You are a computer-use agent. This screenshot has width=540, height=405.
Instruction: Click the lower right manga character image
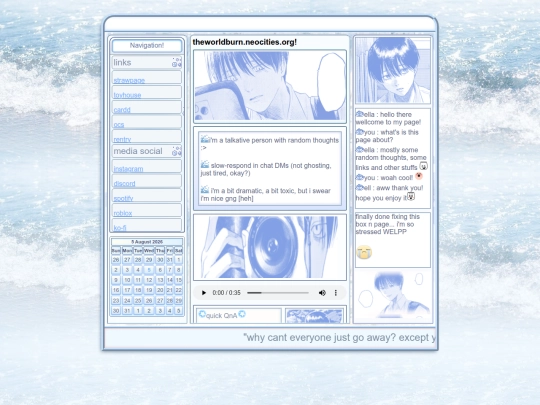tap(393, 295)
